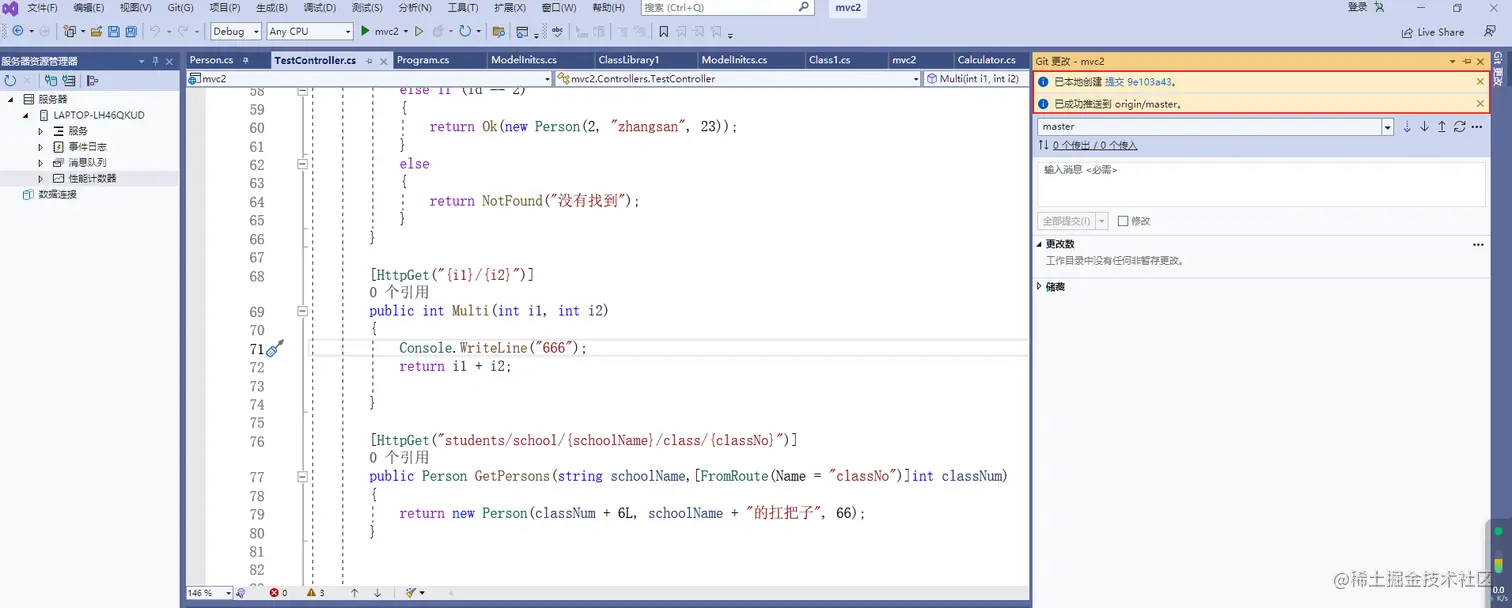
Task: Click the 0 个传出 / 0 个传入 link
Action: (1094, 146)
